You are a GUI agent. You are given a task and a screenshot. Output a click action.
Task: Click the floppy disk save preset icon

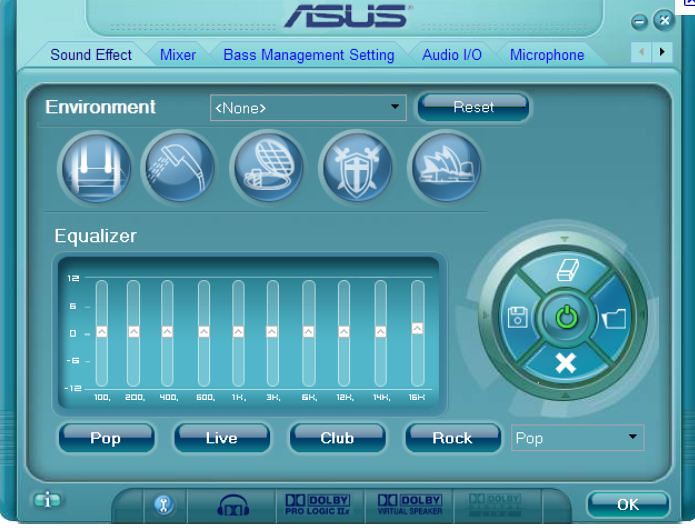(x=517, y=317)
